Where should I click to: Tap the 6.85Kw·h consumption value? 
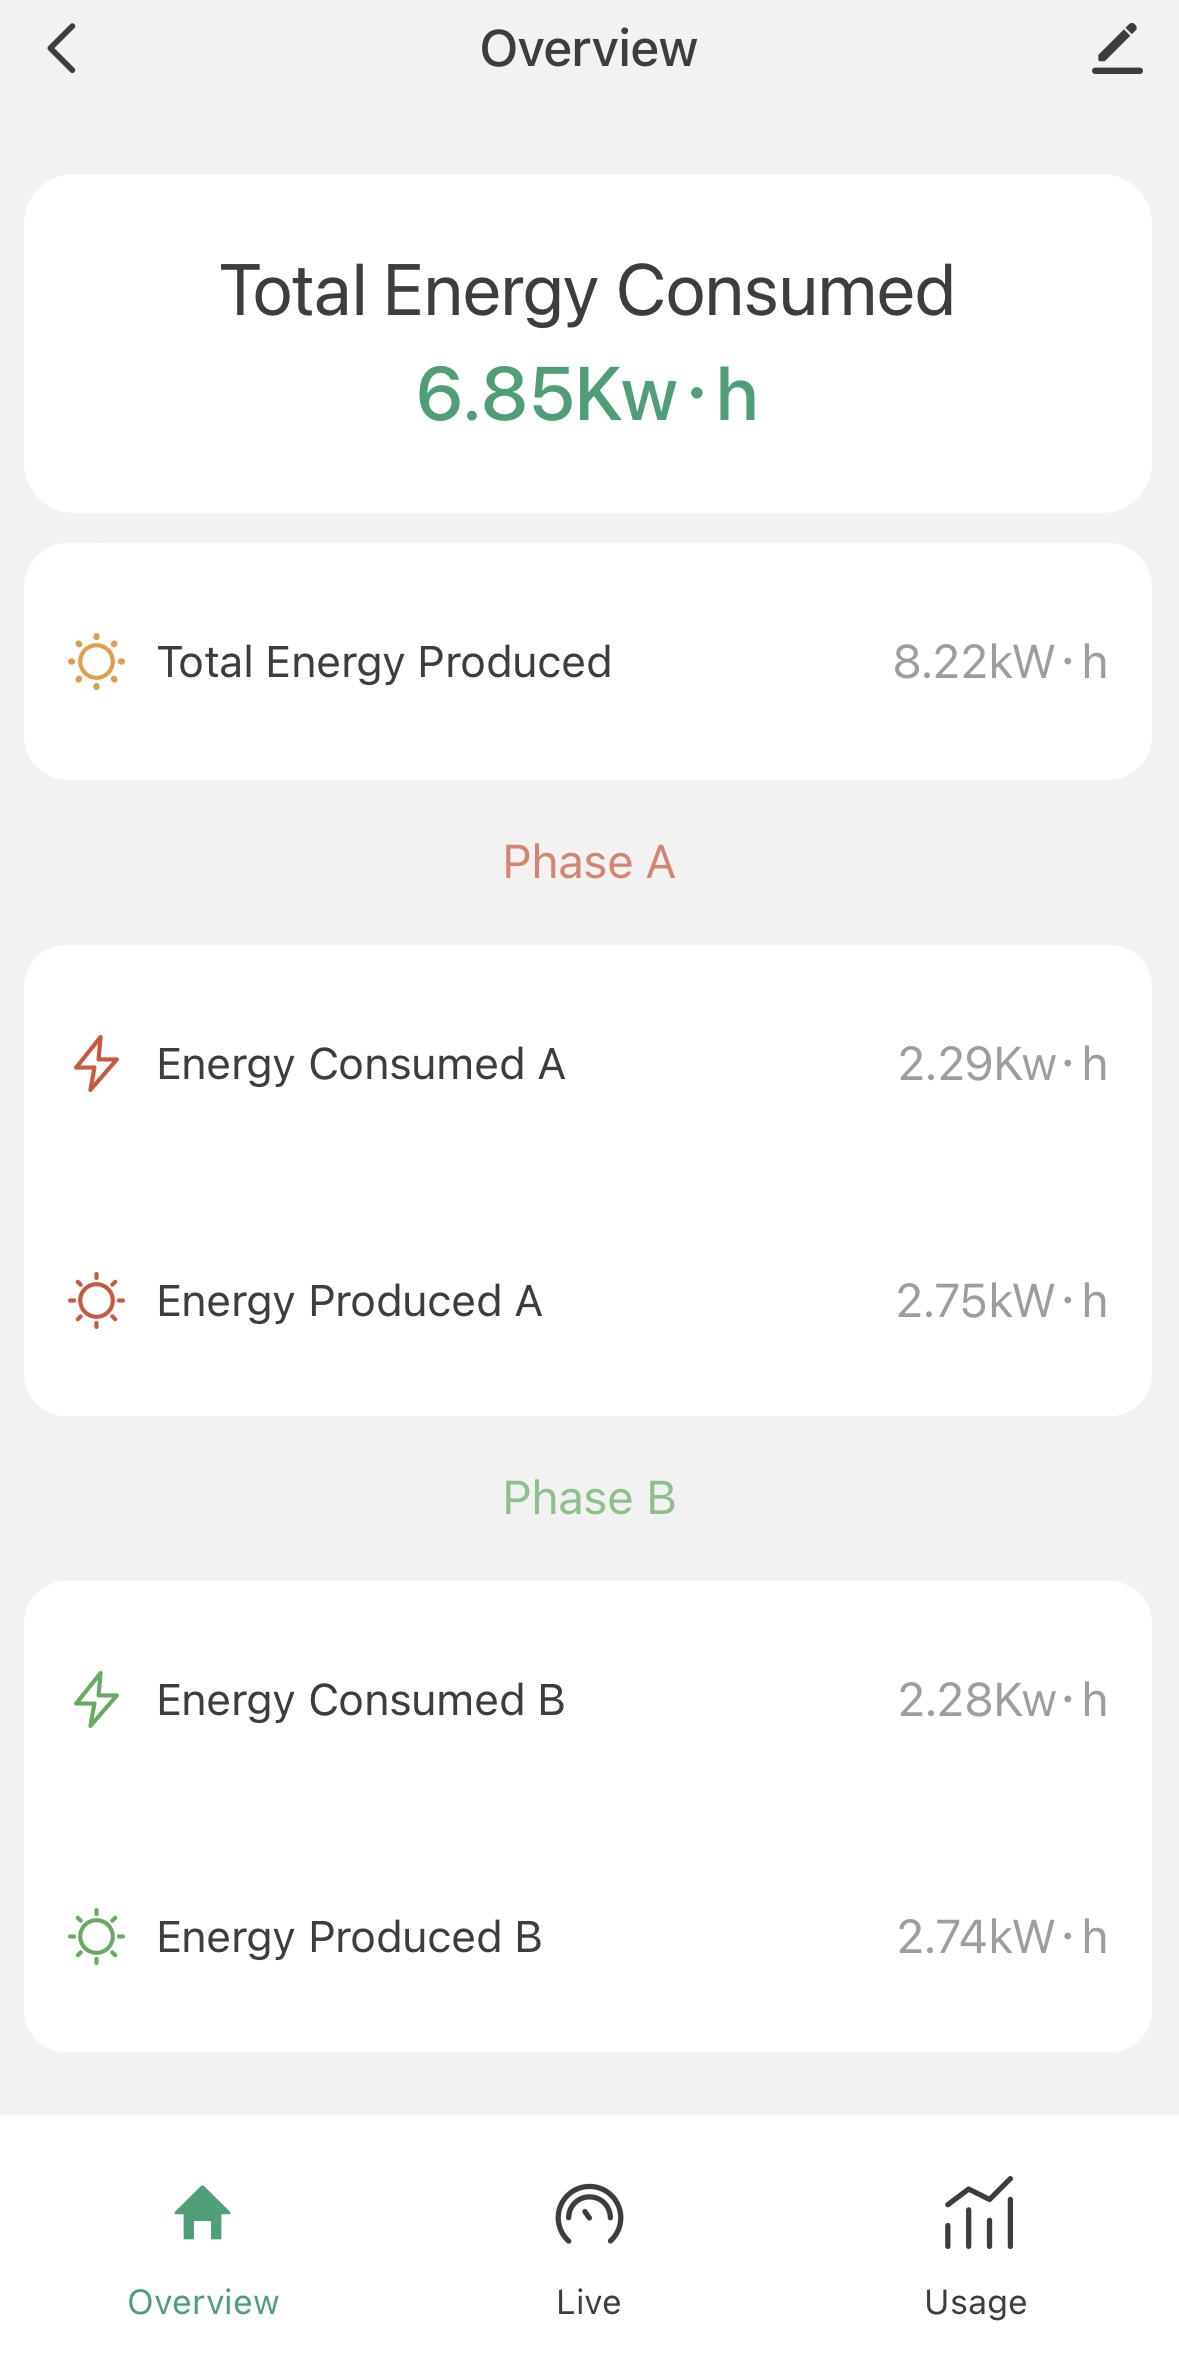coord(587,395)
